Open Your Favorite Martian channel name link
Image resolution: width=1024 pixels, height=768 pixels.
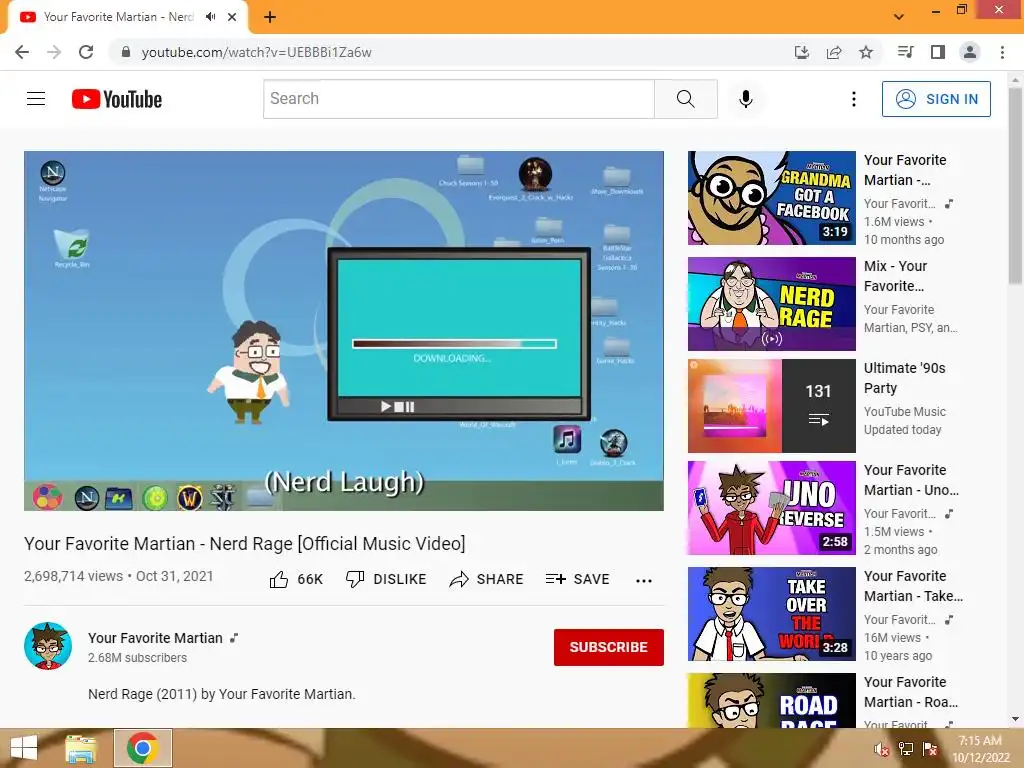click(x=155, y=638)
